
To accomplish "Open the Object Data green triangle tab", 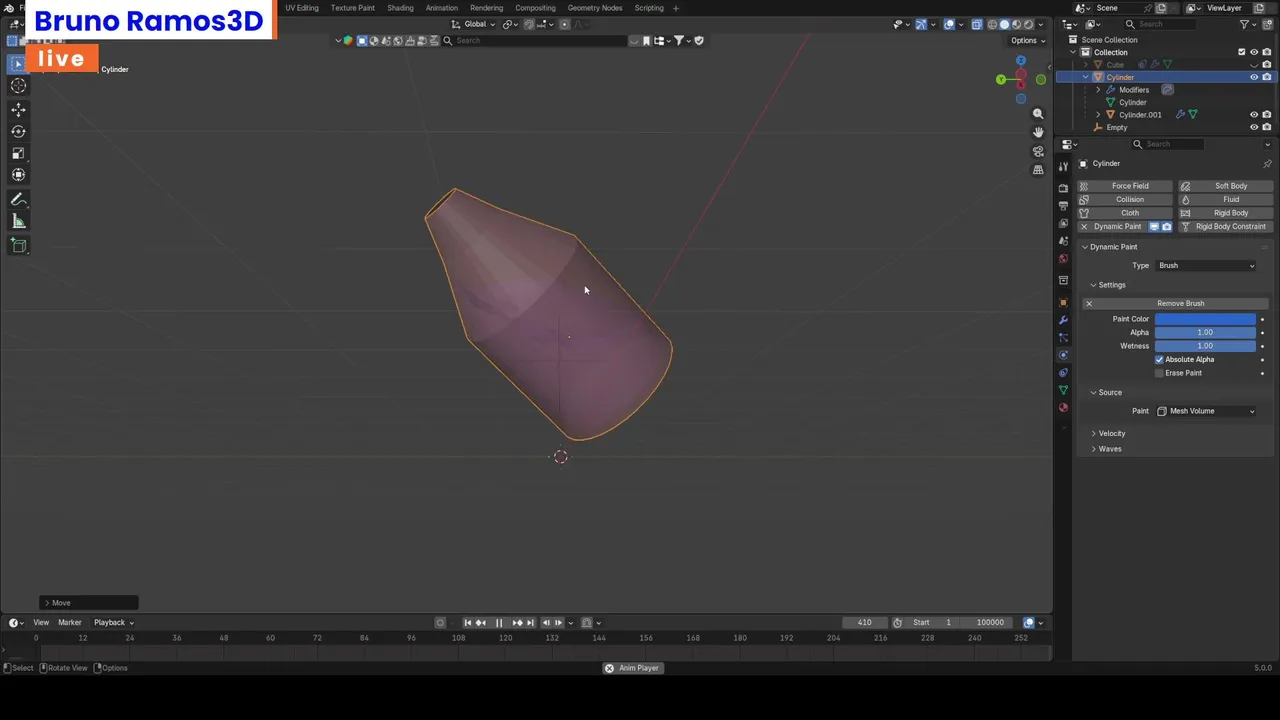I will pyautogui.click(x=1063, y=390).
